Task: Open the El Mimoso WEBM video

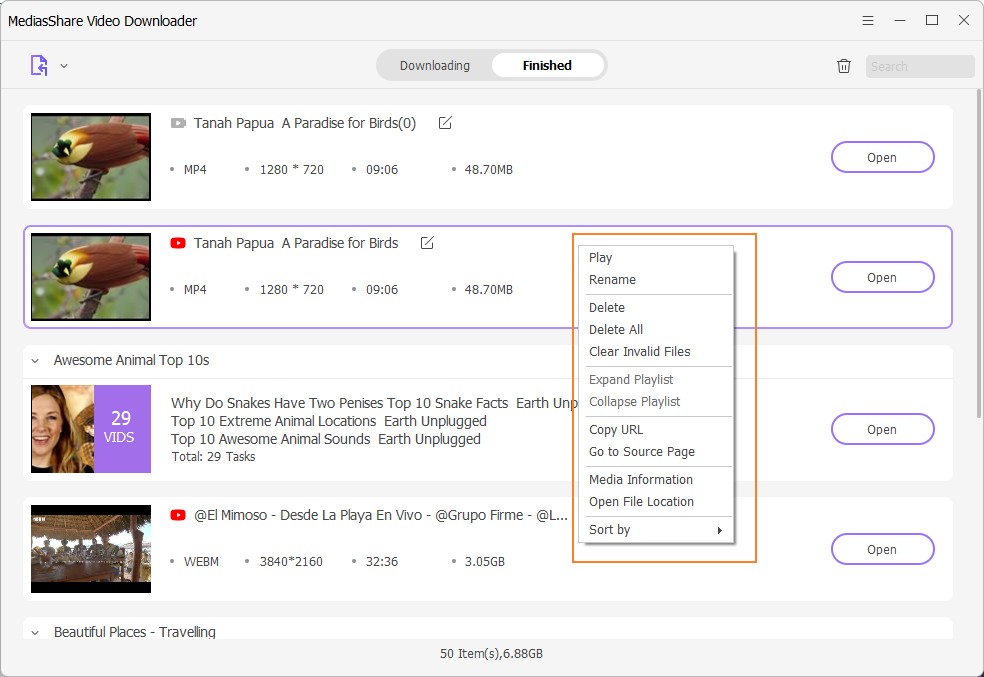Action: [x=882, y=549]
